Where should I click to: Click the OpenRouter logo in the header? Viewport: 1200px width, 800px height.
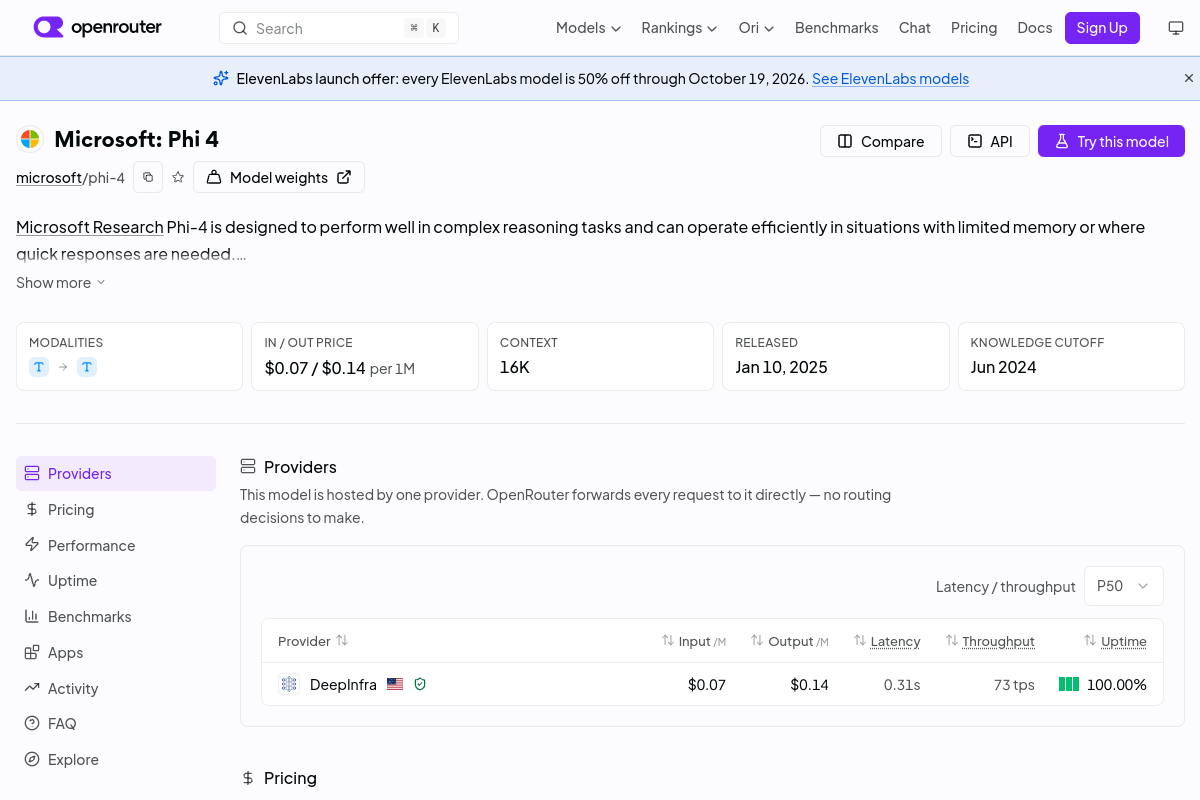(x=97, y=28)
